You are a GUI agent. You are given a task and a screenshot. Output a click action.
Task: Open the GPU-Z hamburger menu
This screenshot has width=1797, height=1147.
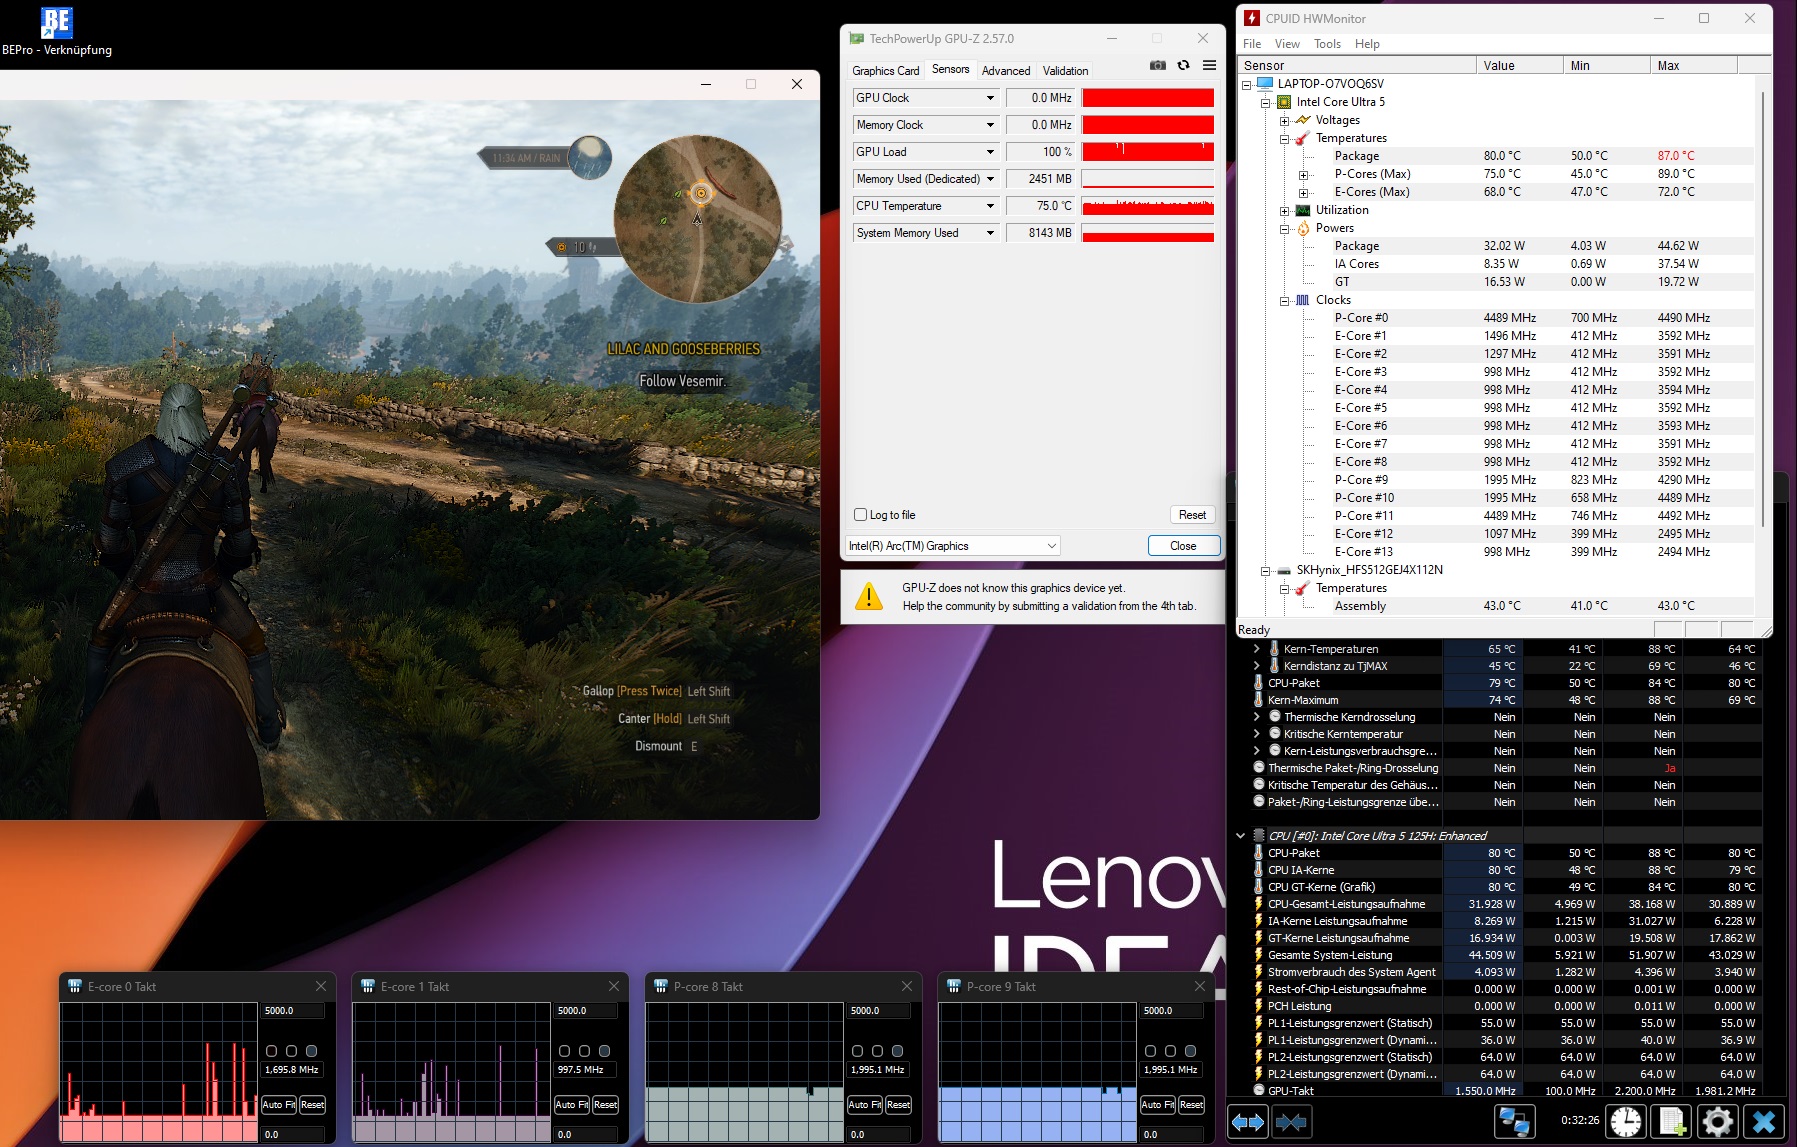pyautogui.click(x=1209, y=66)
